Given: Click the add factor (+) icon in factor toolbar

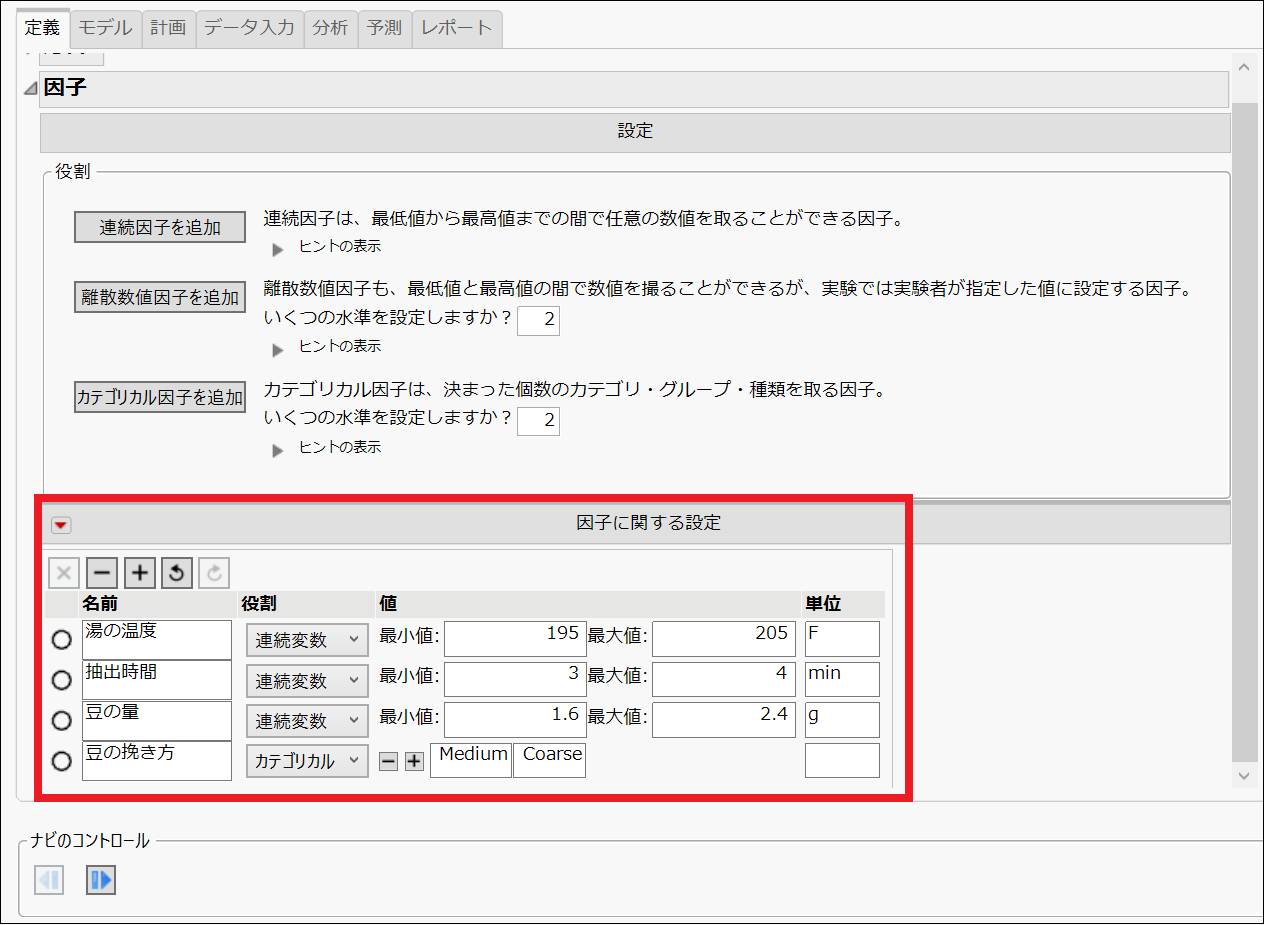Looking at the screenshot, I should (139, 572).
